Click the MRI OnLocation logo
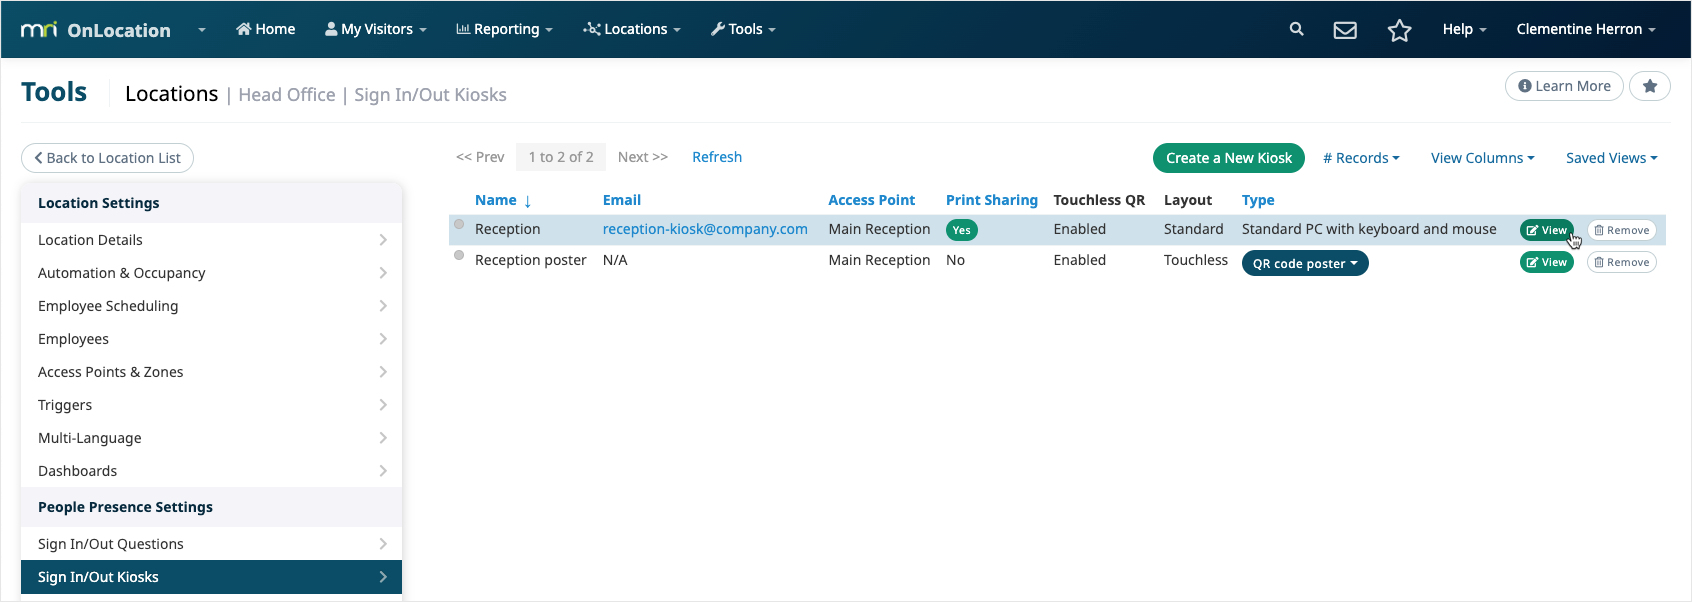Image resolution: width=1692 pixels, height=602 pixels. tap(96, 30)
